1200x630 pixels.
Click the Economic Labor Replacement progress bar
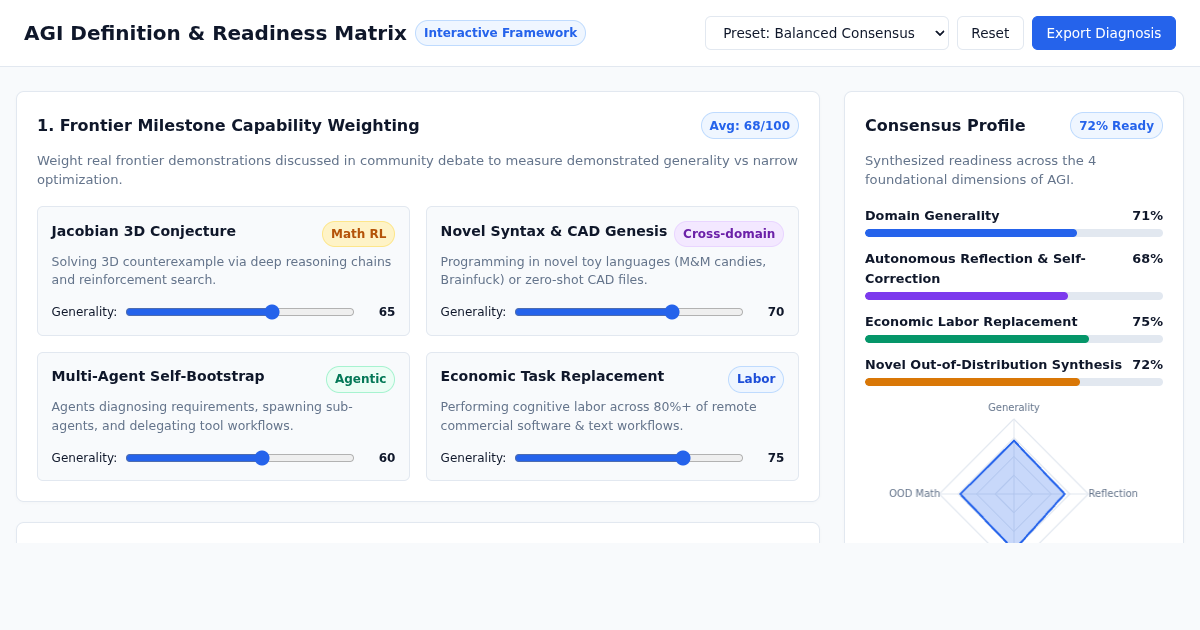tap(1014, 339)
